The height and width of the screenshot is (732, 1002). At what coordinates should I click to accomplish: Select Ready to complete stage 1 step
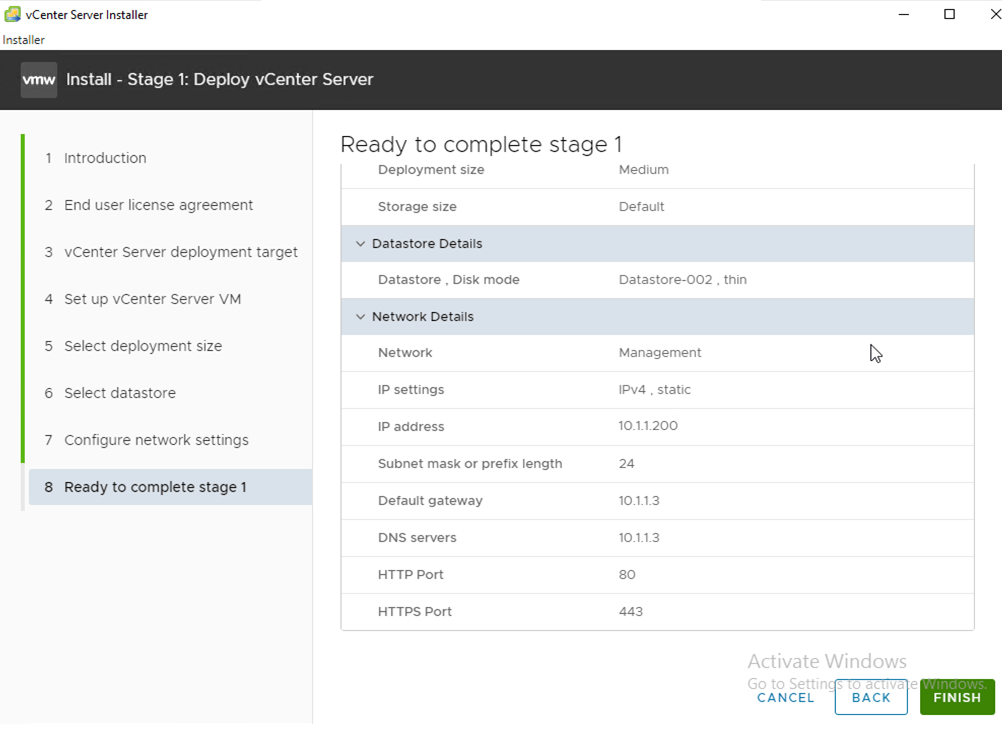click(155, 487)
